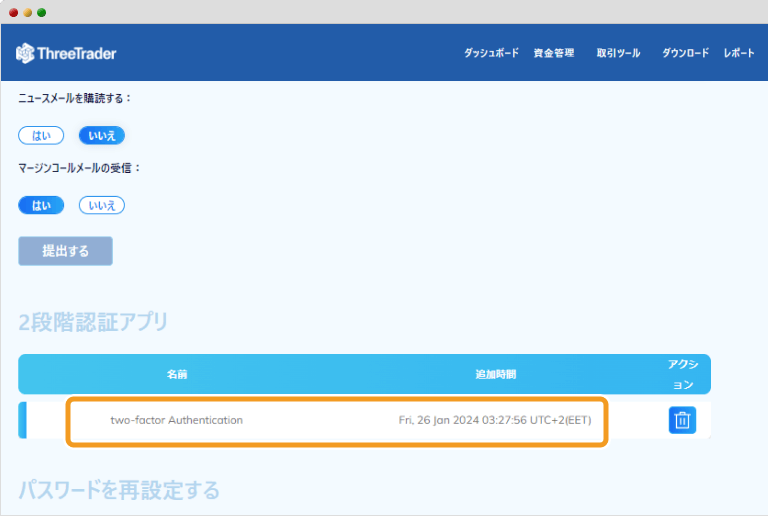Click the ThreeTrader logo

pos(66,53)
